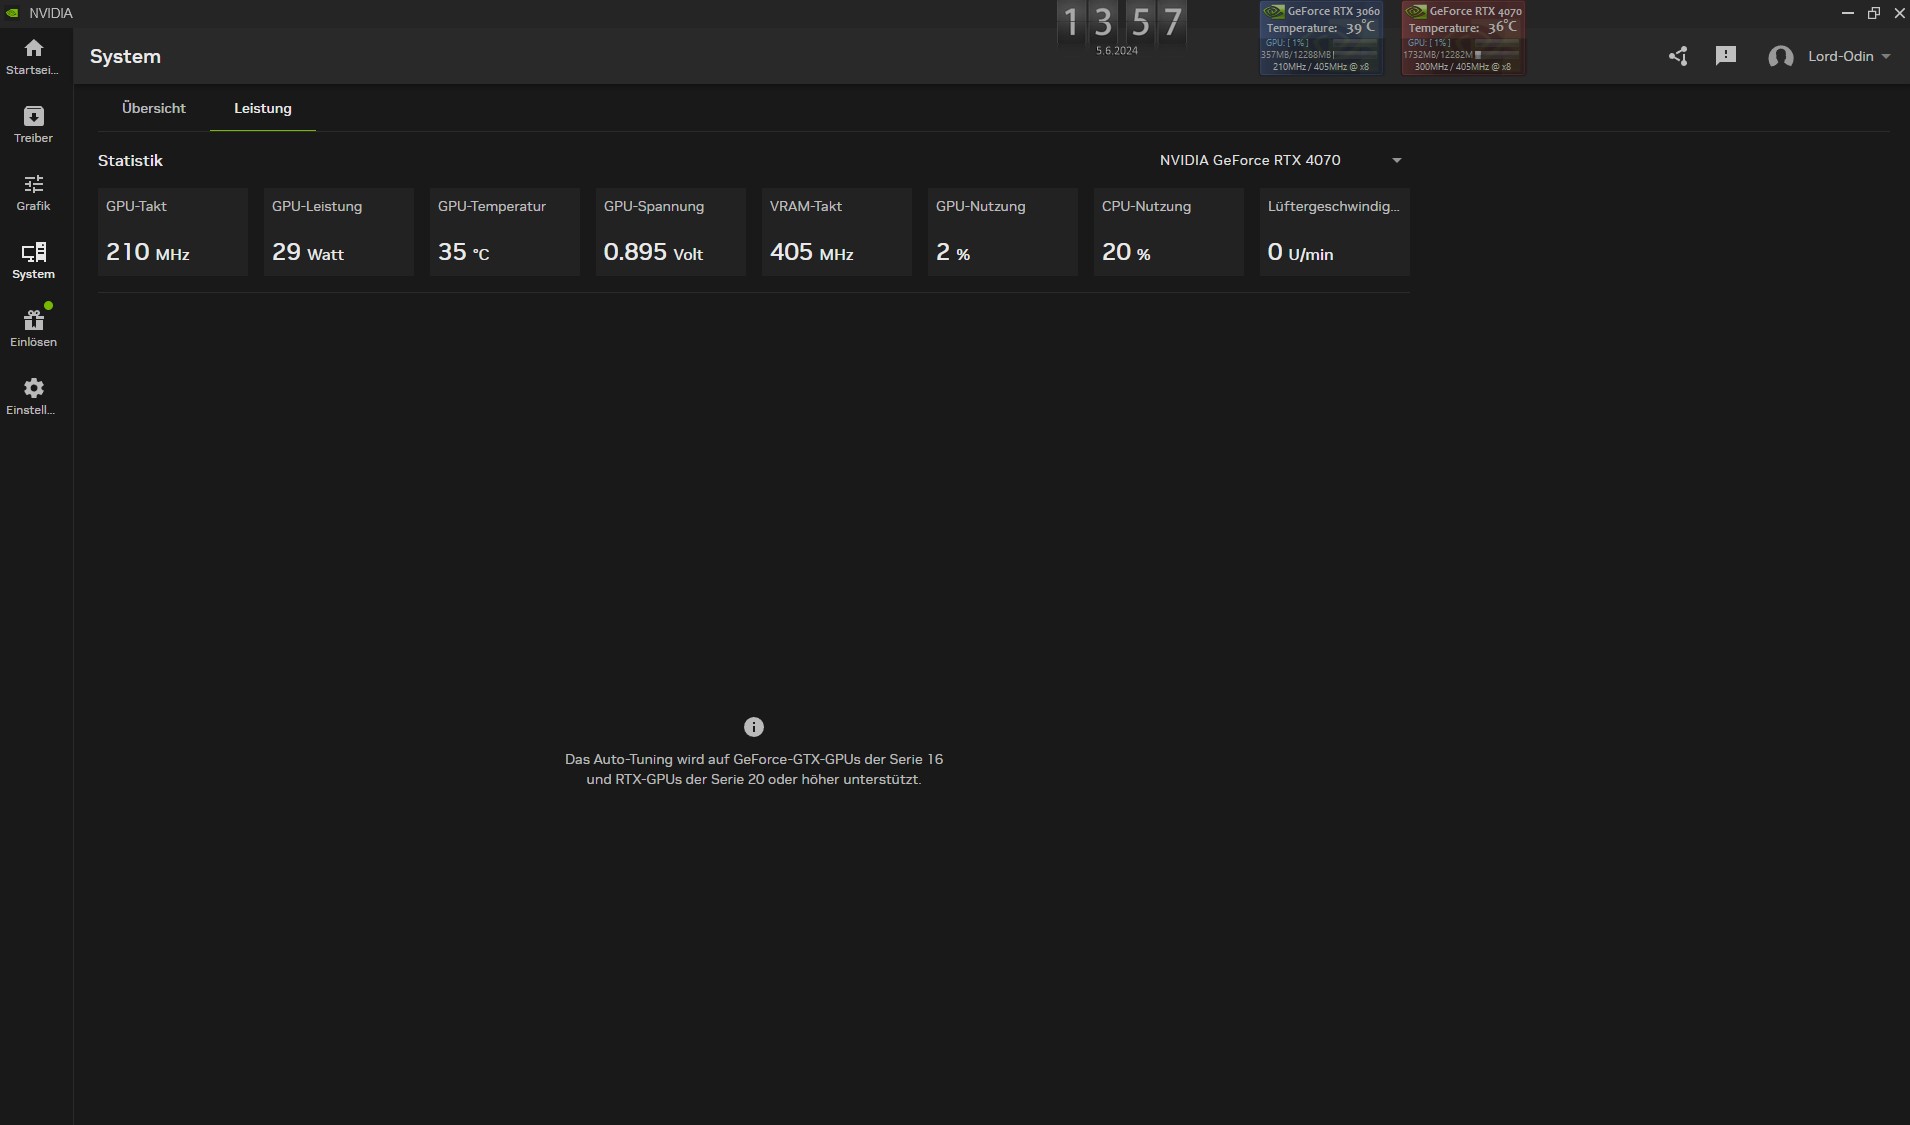Click the GPU-Leistung 29 Watt tile
This screenshot has width=1910, height=1125.
pos(339,231)
